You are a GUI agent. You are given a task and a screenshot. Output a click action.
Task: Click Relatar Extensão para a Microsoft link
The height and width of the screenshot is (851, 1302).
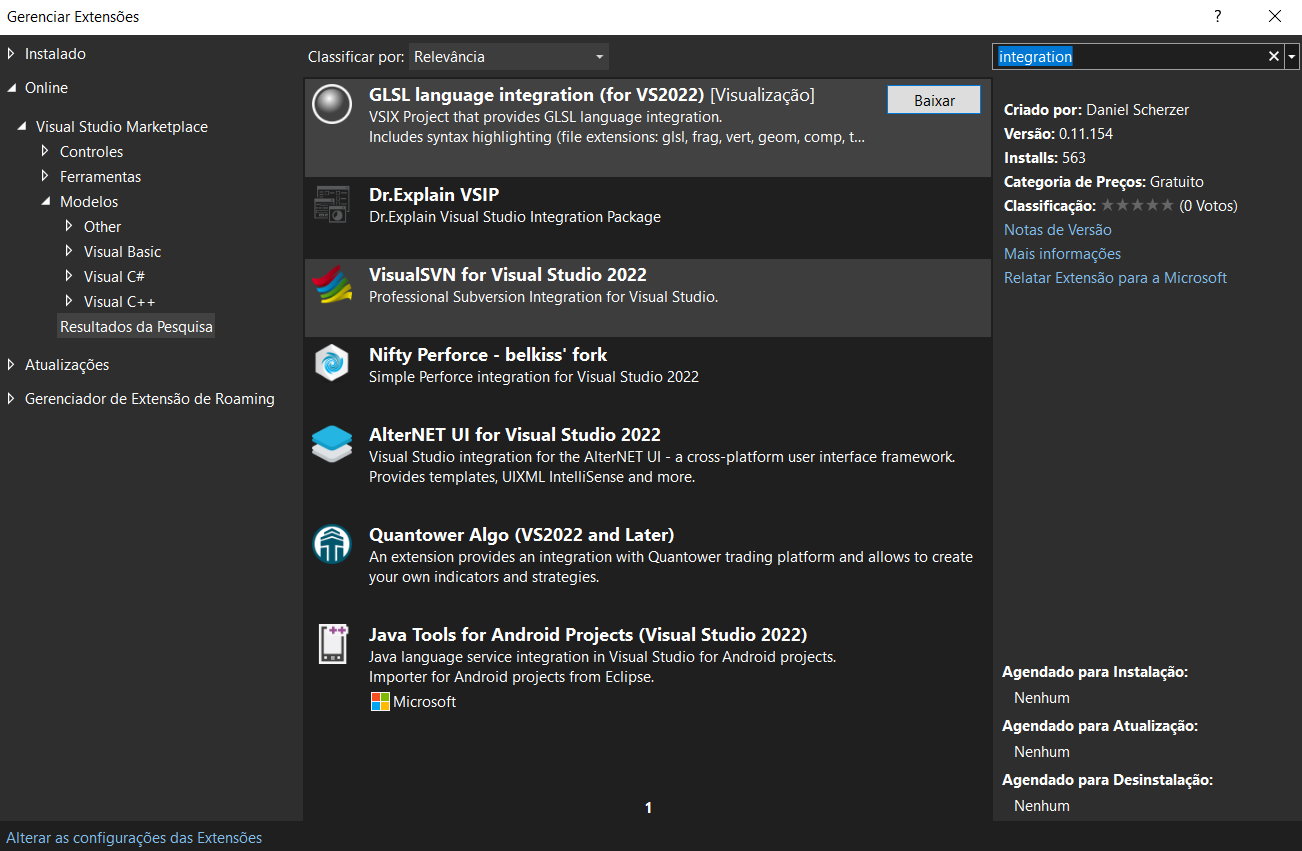[1115, 278]
